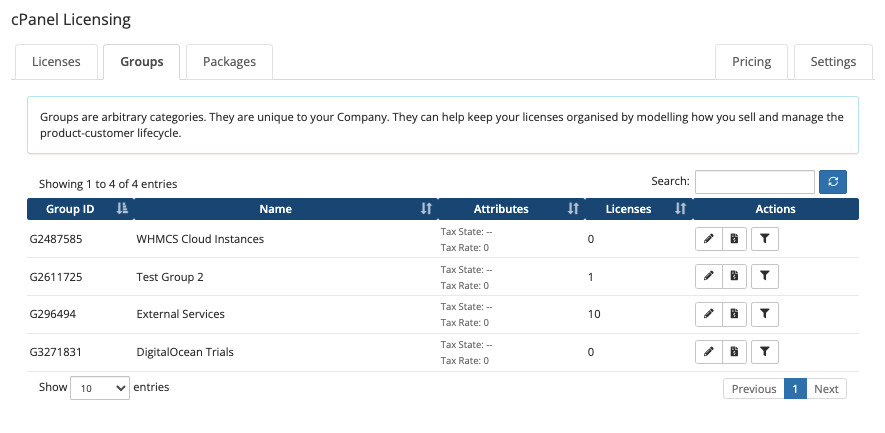Filter licenses by External Services group
This screenshot has height=433, width=885.
tap(765, 314)
